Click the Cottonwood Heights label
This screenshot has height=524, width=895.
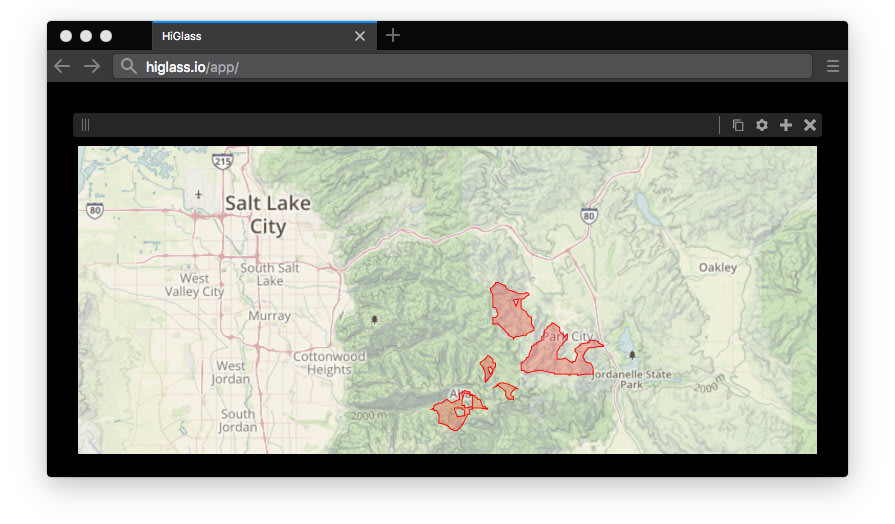tap(329, 363)
